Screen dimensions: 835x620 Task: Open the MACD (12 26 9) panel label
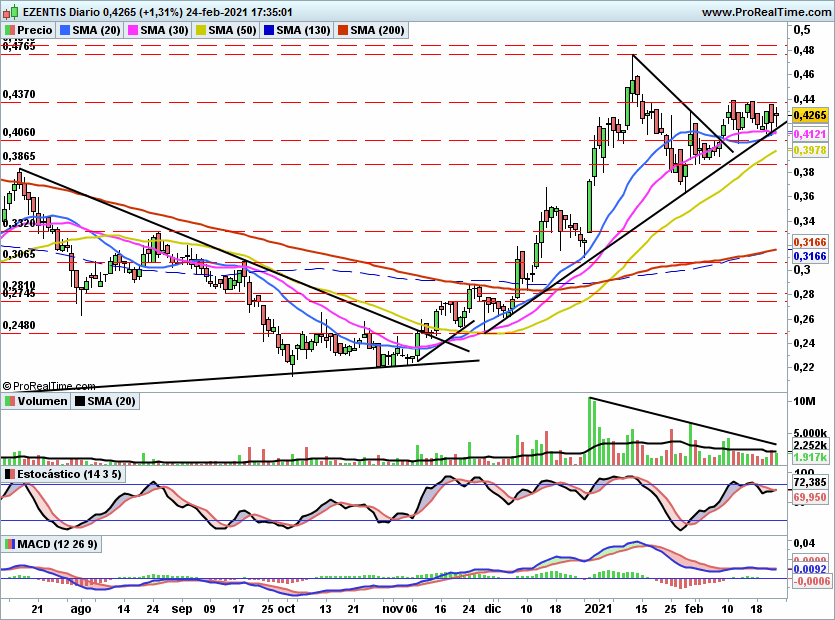tap(58, 544)
